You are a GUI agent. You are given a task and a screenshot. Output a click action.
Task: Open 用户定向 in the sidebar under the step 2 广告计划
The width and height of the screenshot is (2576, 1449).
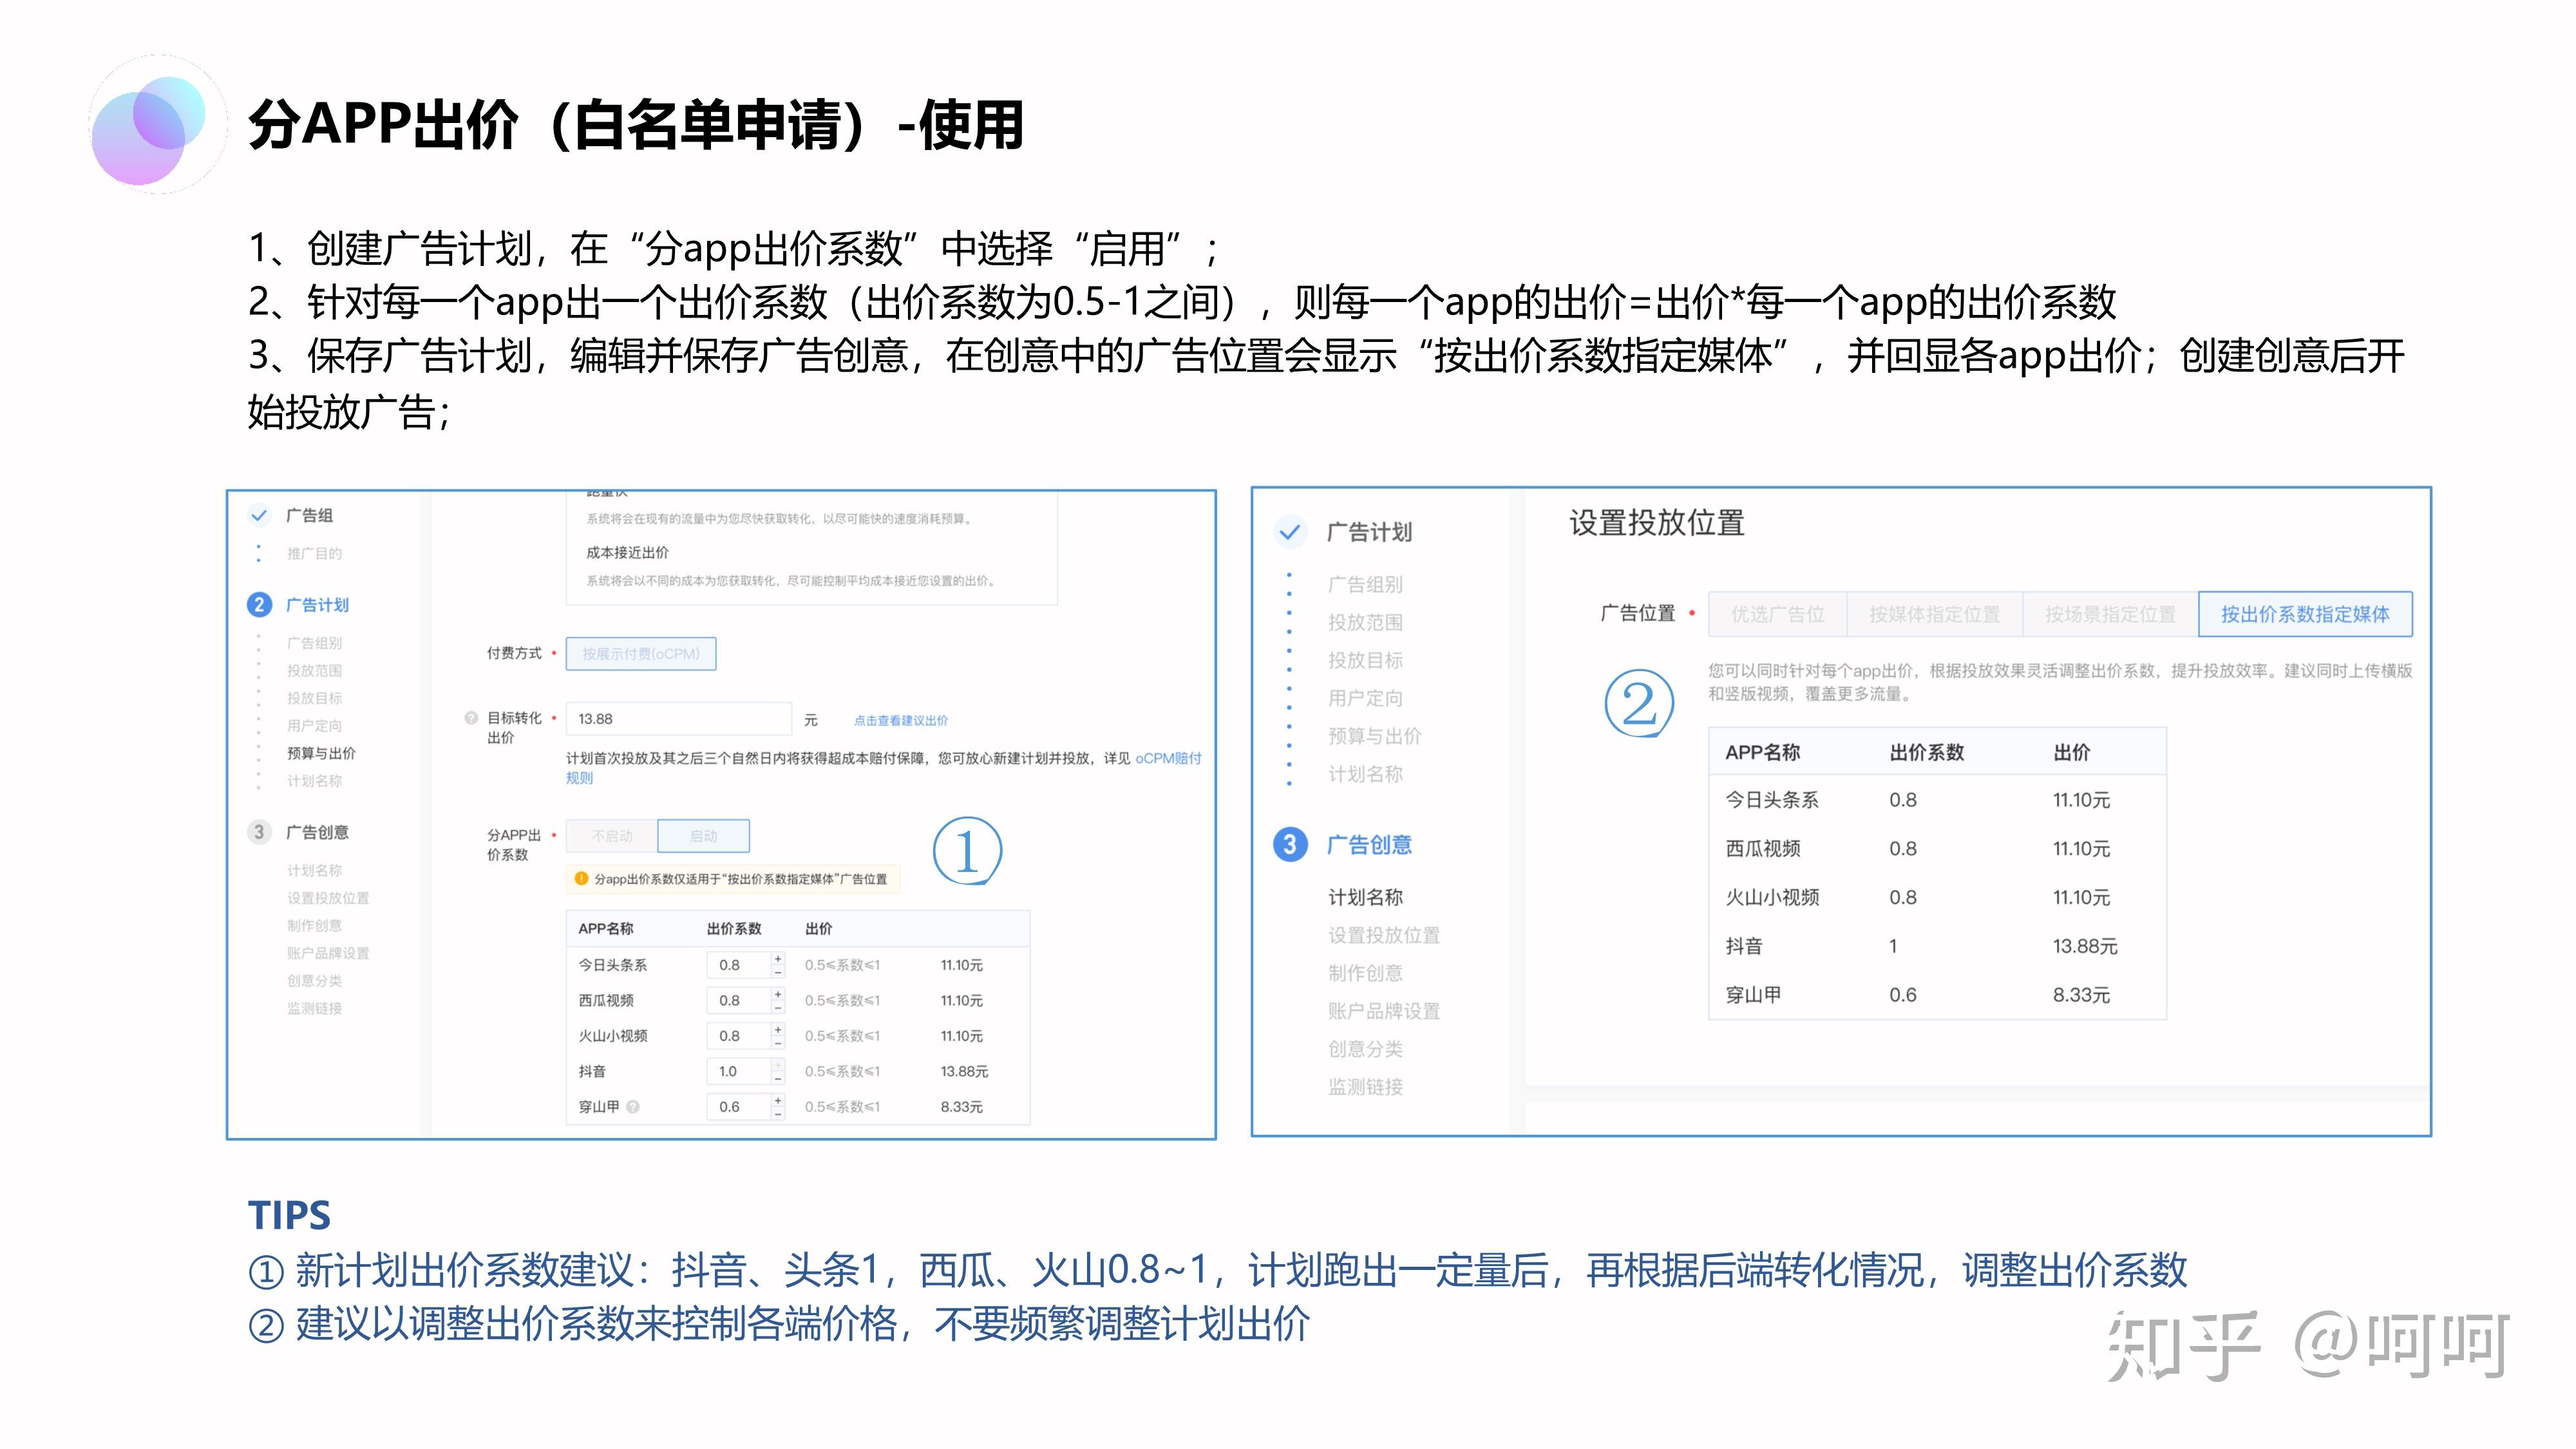point(314,725)
